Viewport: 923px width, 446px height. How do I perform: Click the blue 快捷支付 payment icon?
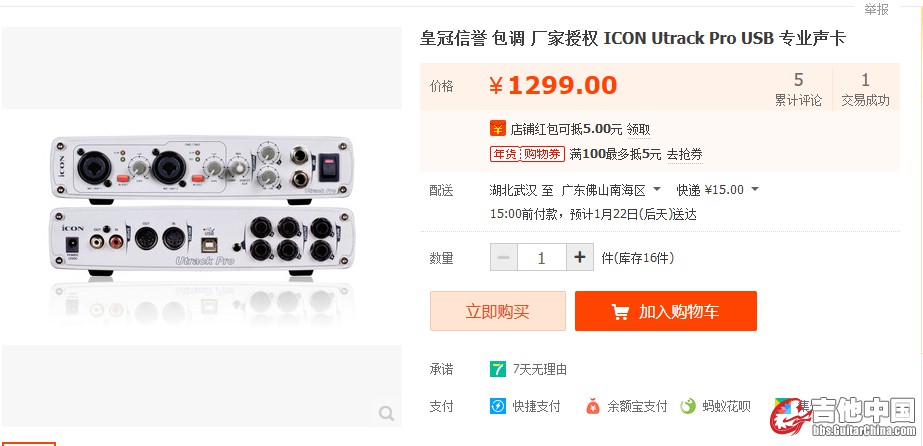pyautogui.click(x=498, y=406)
